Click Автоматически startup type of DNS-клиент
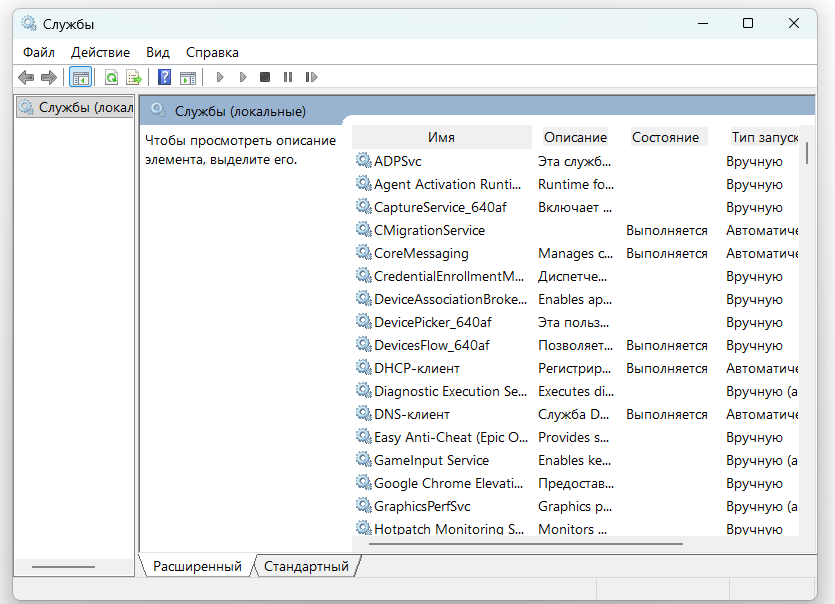The width and height of the screenshot is (835, 604). (x=762, y=414)
